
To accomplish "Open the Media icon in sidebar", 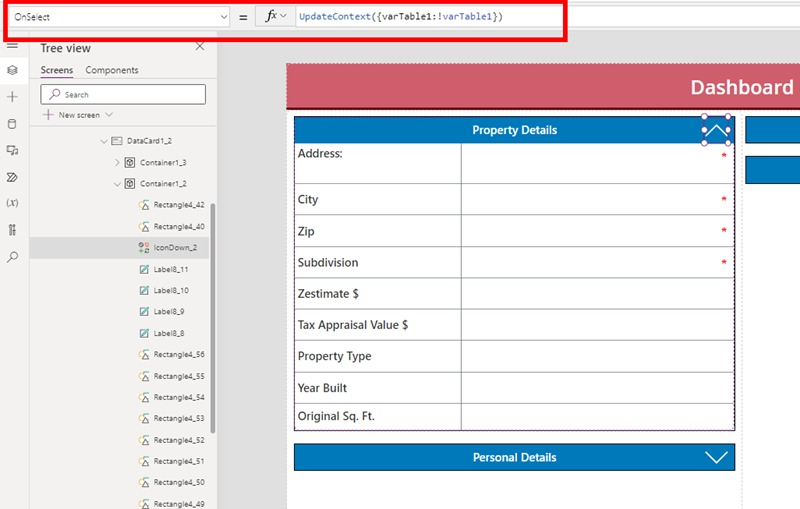I will coord(13,150).
